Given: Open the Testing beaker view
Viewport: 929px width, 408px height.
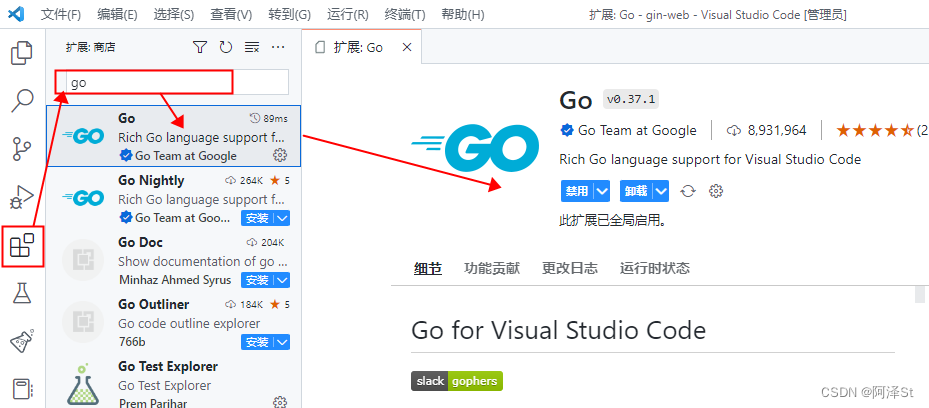Looking at the screenshot, I should 23,293.
